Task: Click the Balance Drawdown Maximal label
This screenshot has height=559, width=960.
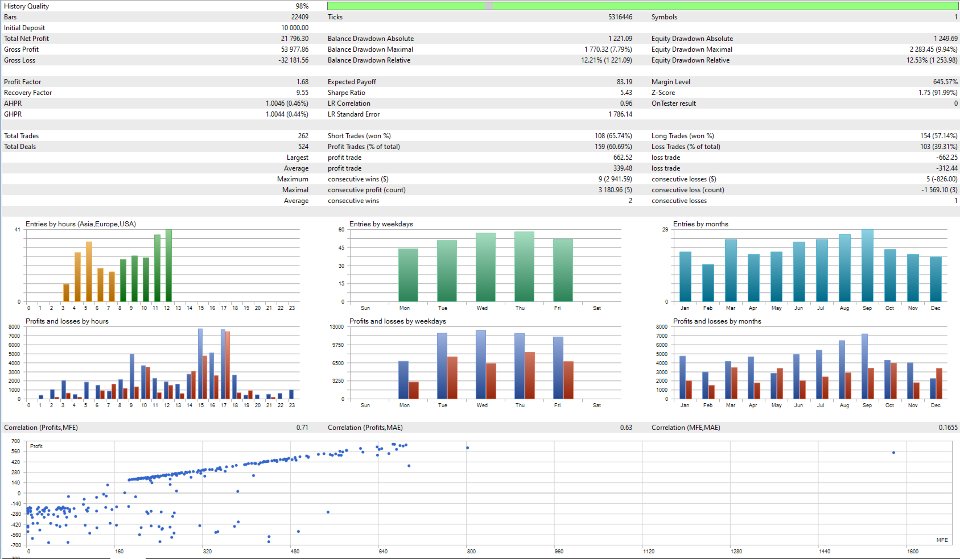Action: [370, 50]
